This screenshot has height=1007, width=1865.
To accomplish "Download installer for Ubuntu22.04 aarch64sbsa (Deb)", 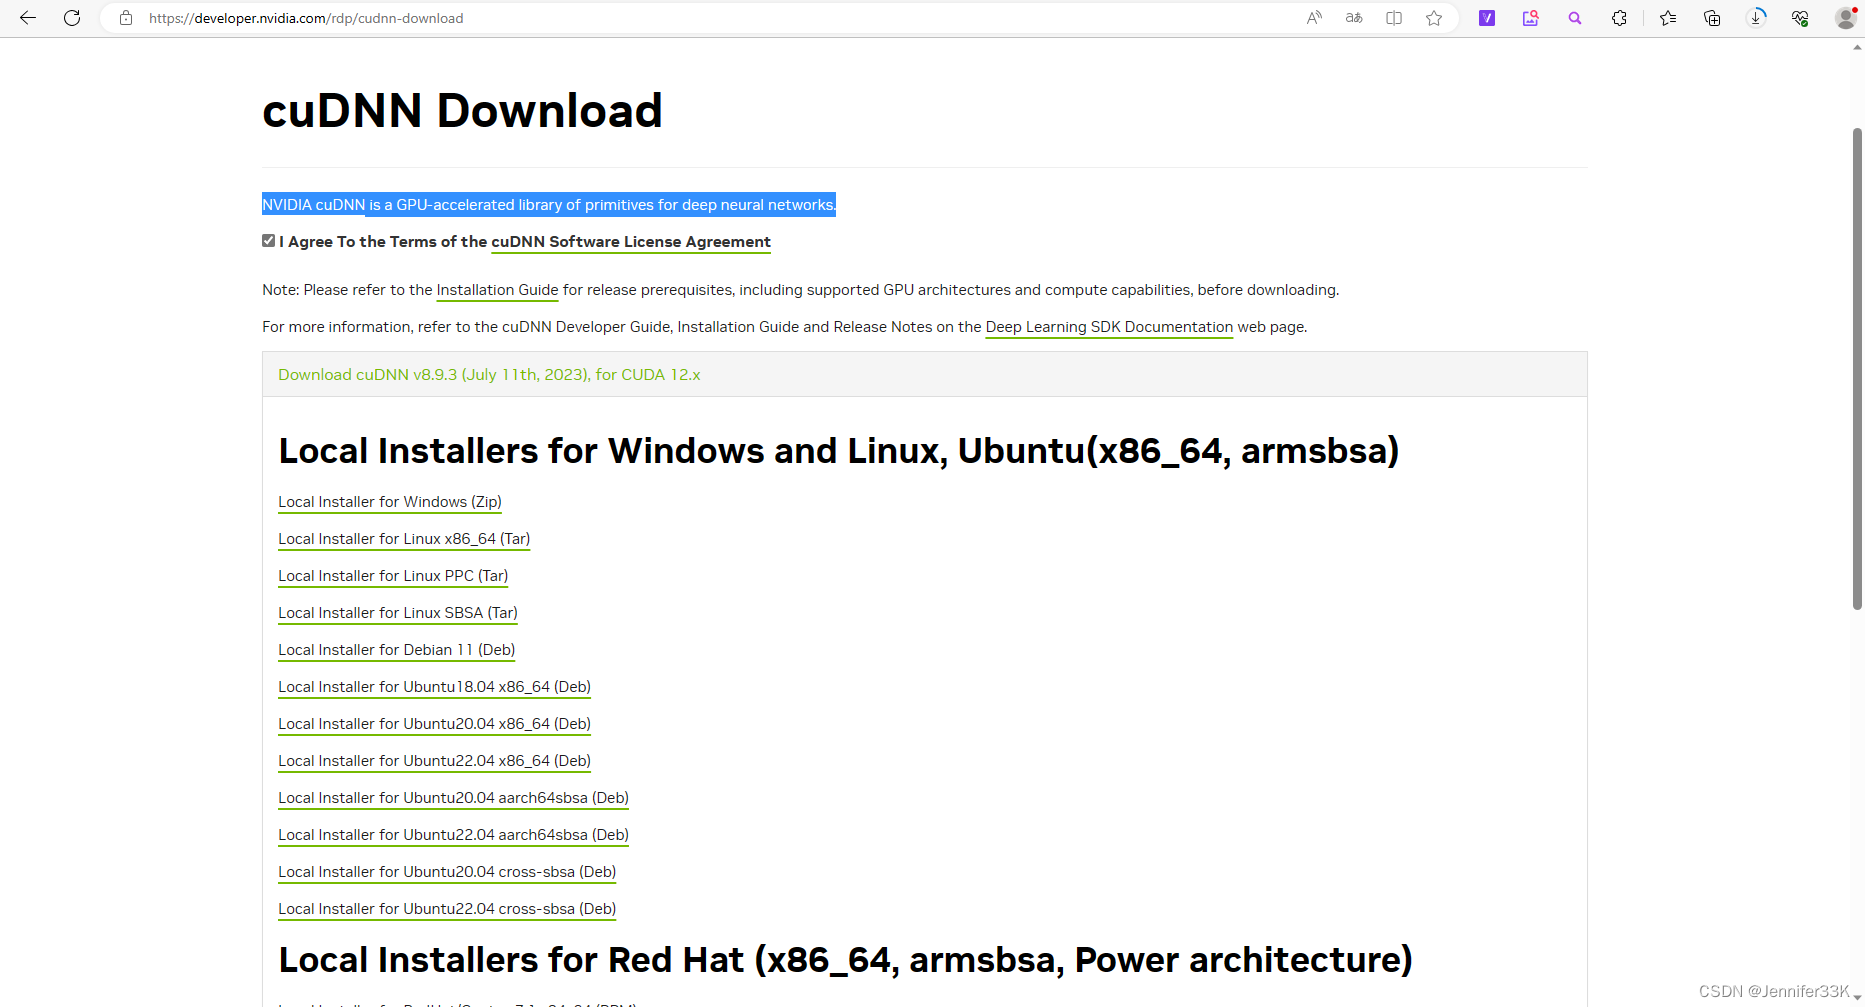I will pos(453,835).
